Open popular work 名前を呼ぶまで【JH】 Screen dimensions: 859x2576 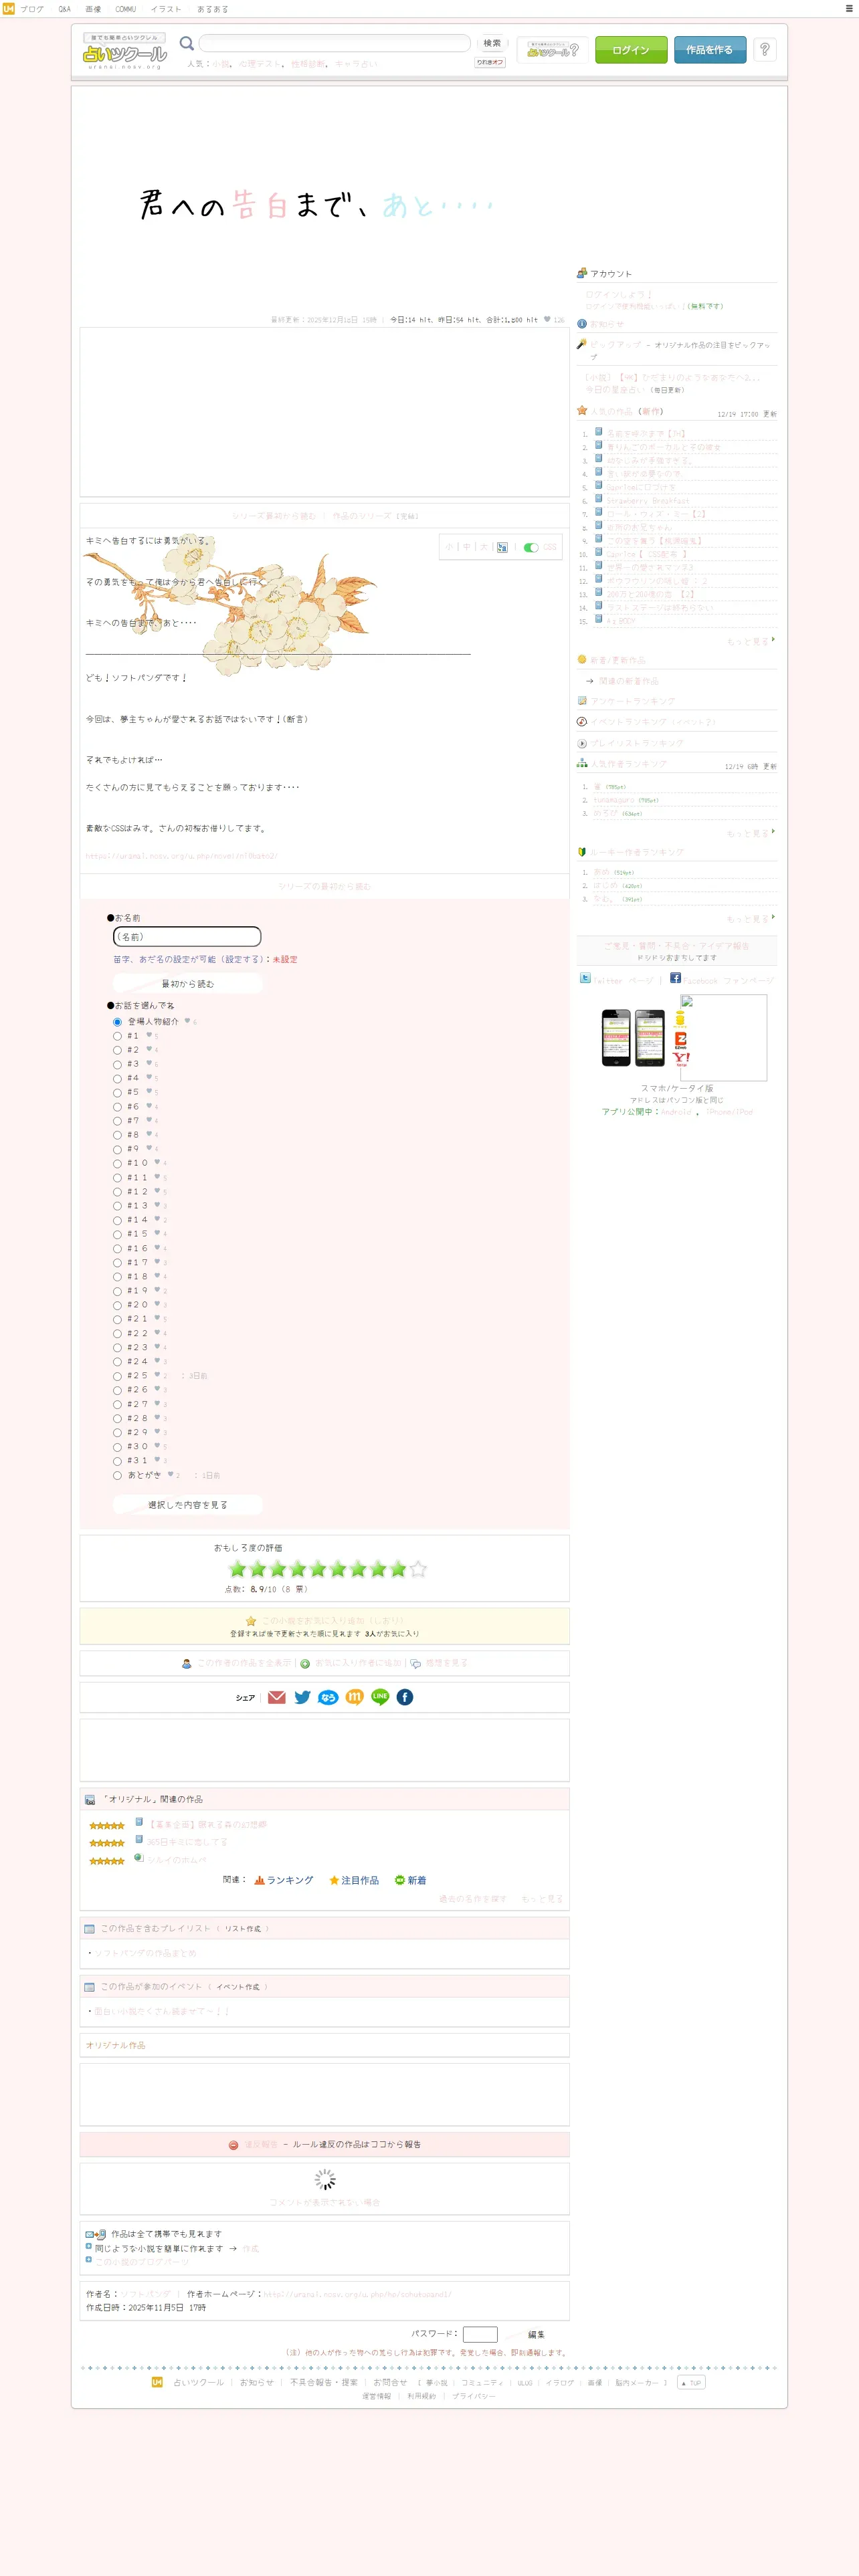(646, 434)
